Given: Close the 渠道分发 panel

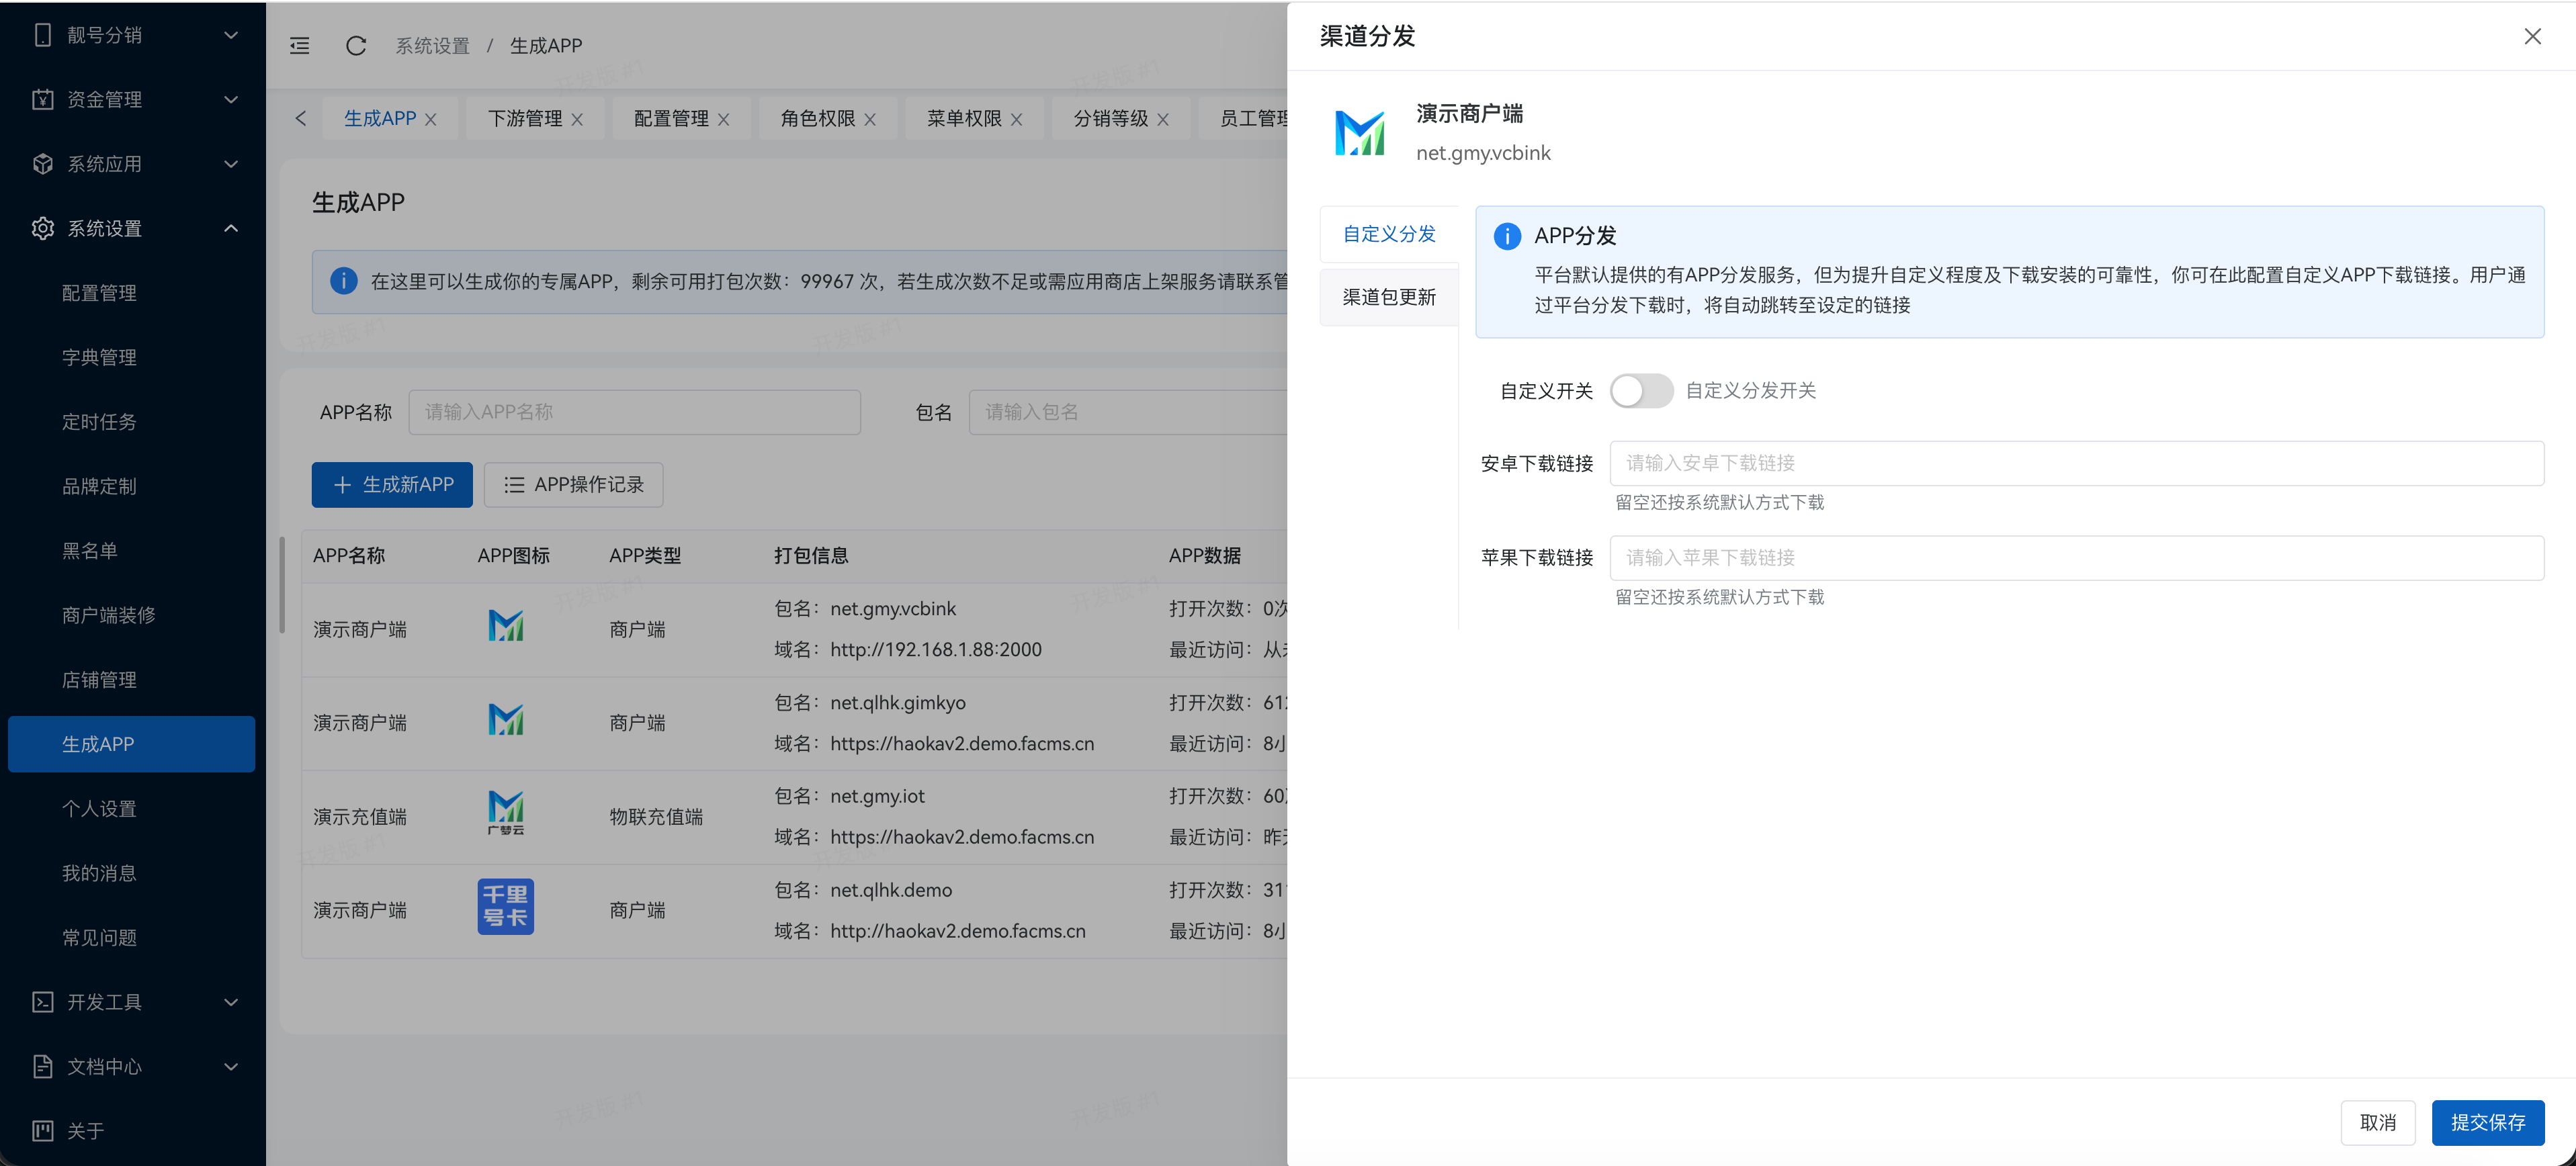Looking at the screenshot, I should tap(2532, 36).
